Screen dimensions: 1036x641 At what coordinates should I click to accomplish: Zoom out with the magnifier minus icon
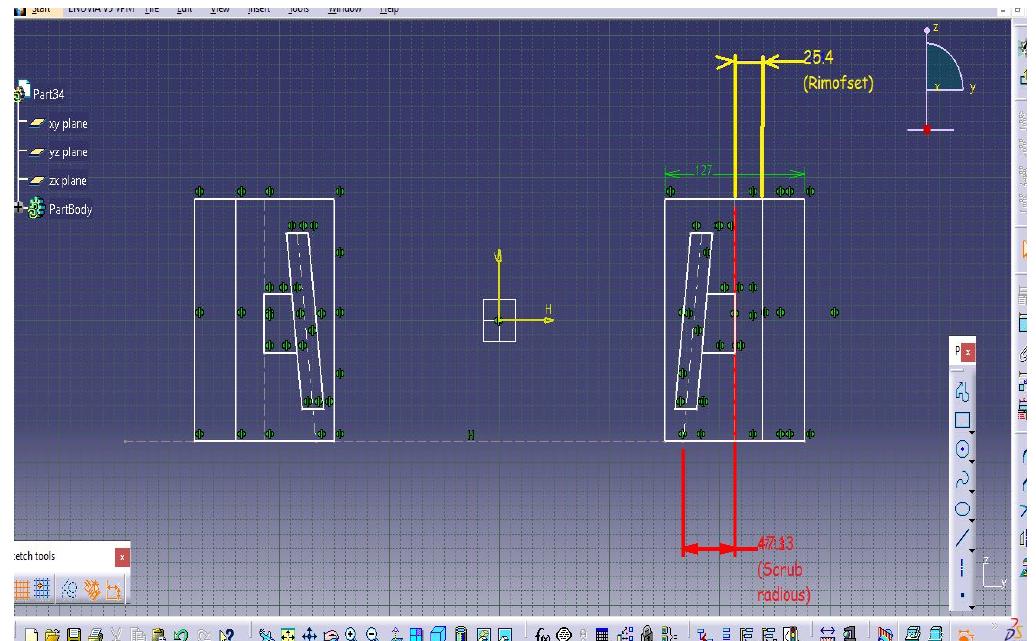click(x=373, y=635)
